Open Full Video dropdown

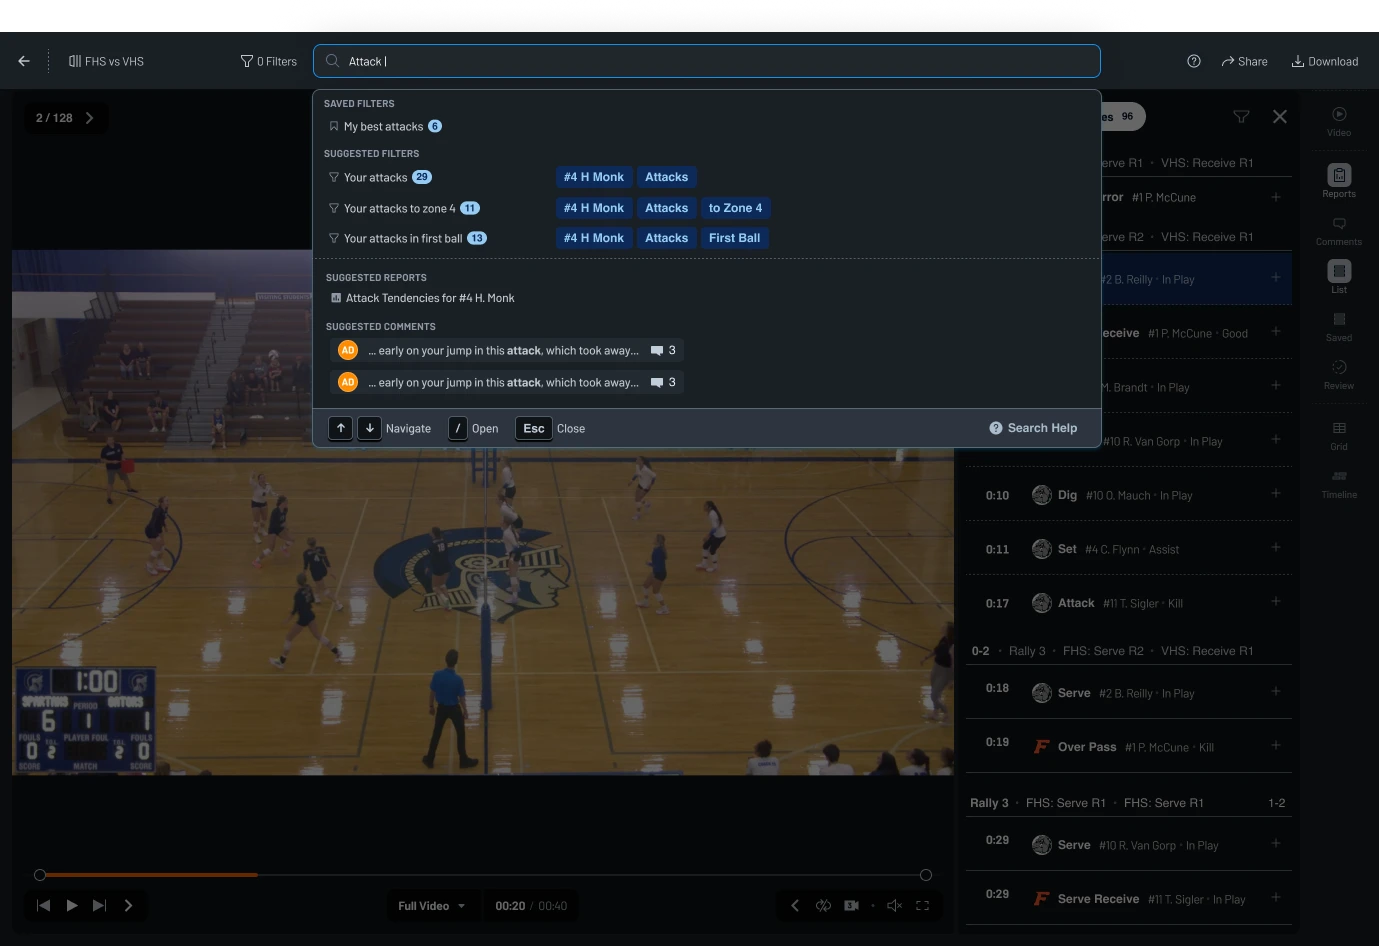431,906
